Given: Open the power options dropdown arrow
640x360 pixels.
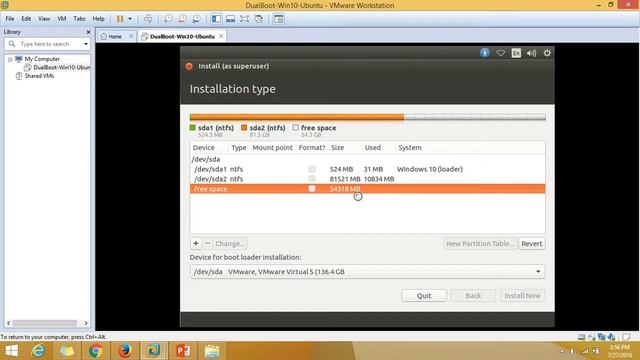Looking at the screenshot, I should click(x=130, y=19).
